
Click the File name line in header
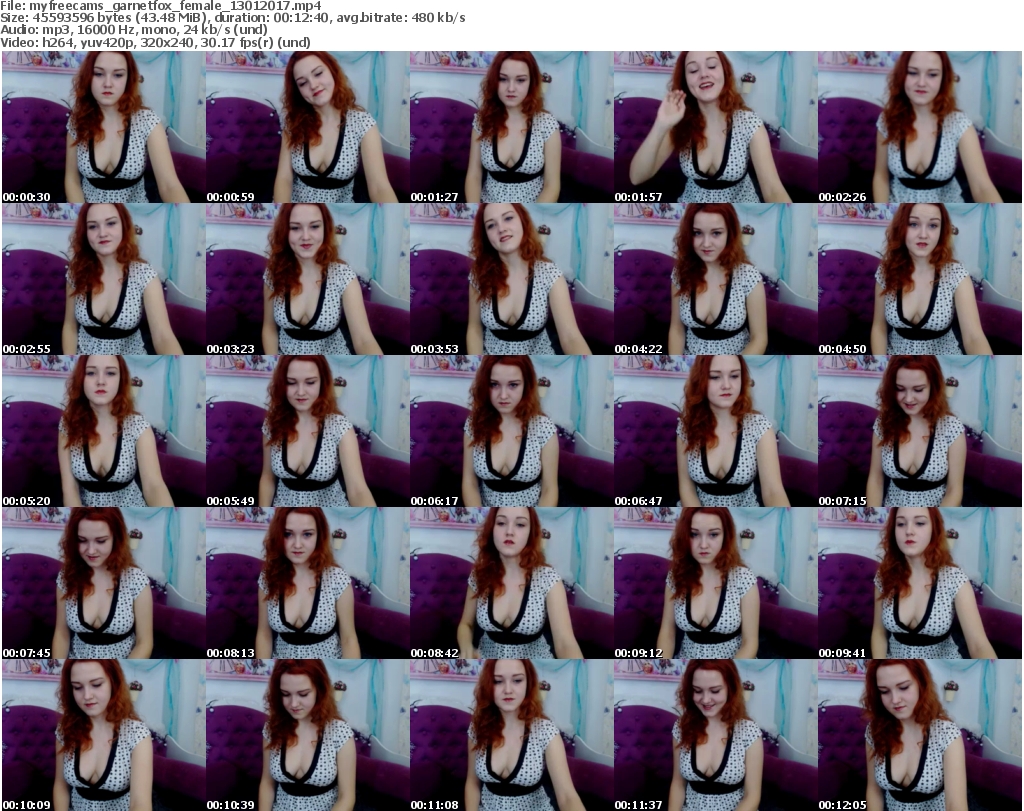click(x=161, y=6)
